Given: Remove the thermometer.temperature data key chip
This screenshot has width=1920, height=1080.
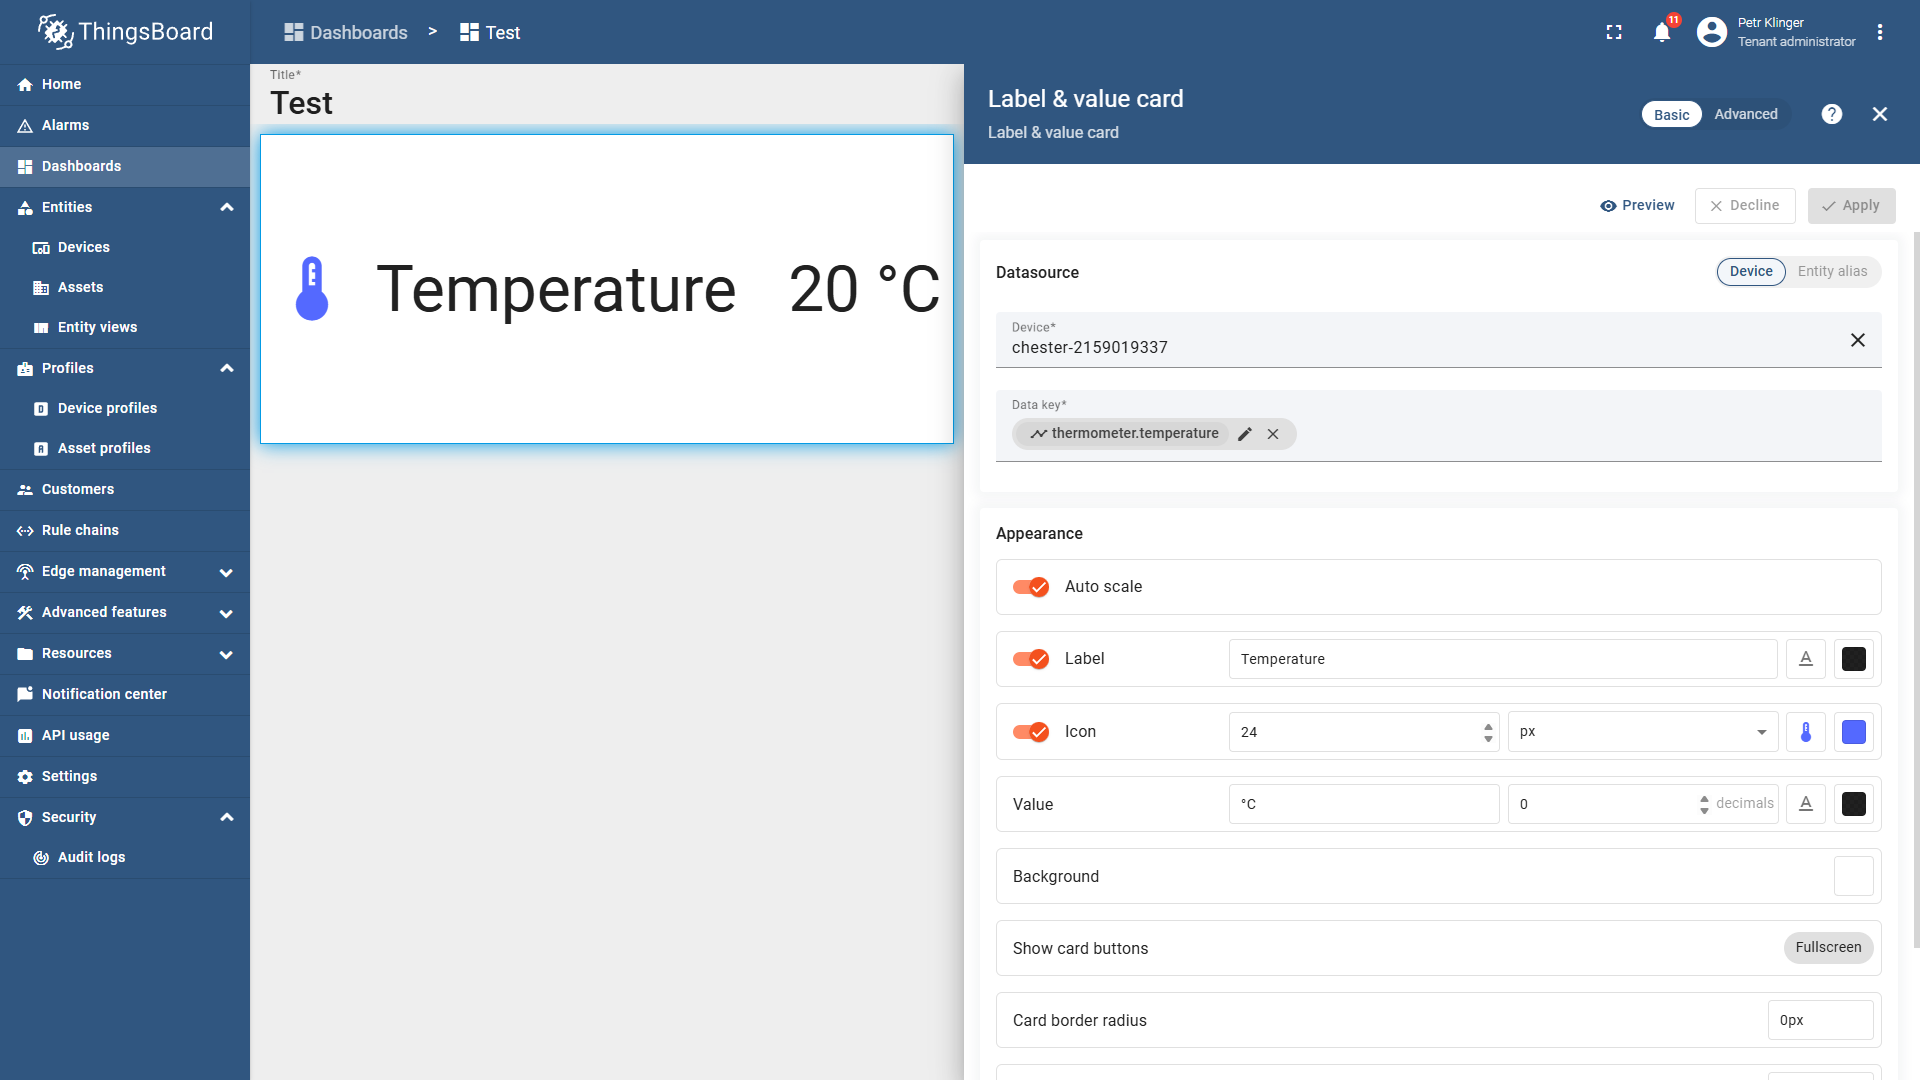Looking at the screenshot, I should coord(1273,434).
